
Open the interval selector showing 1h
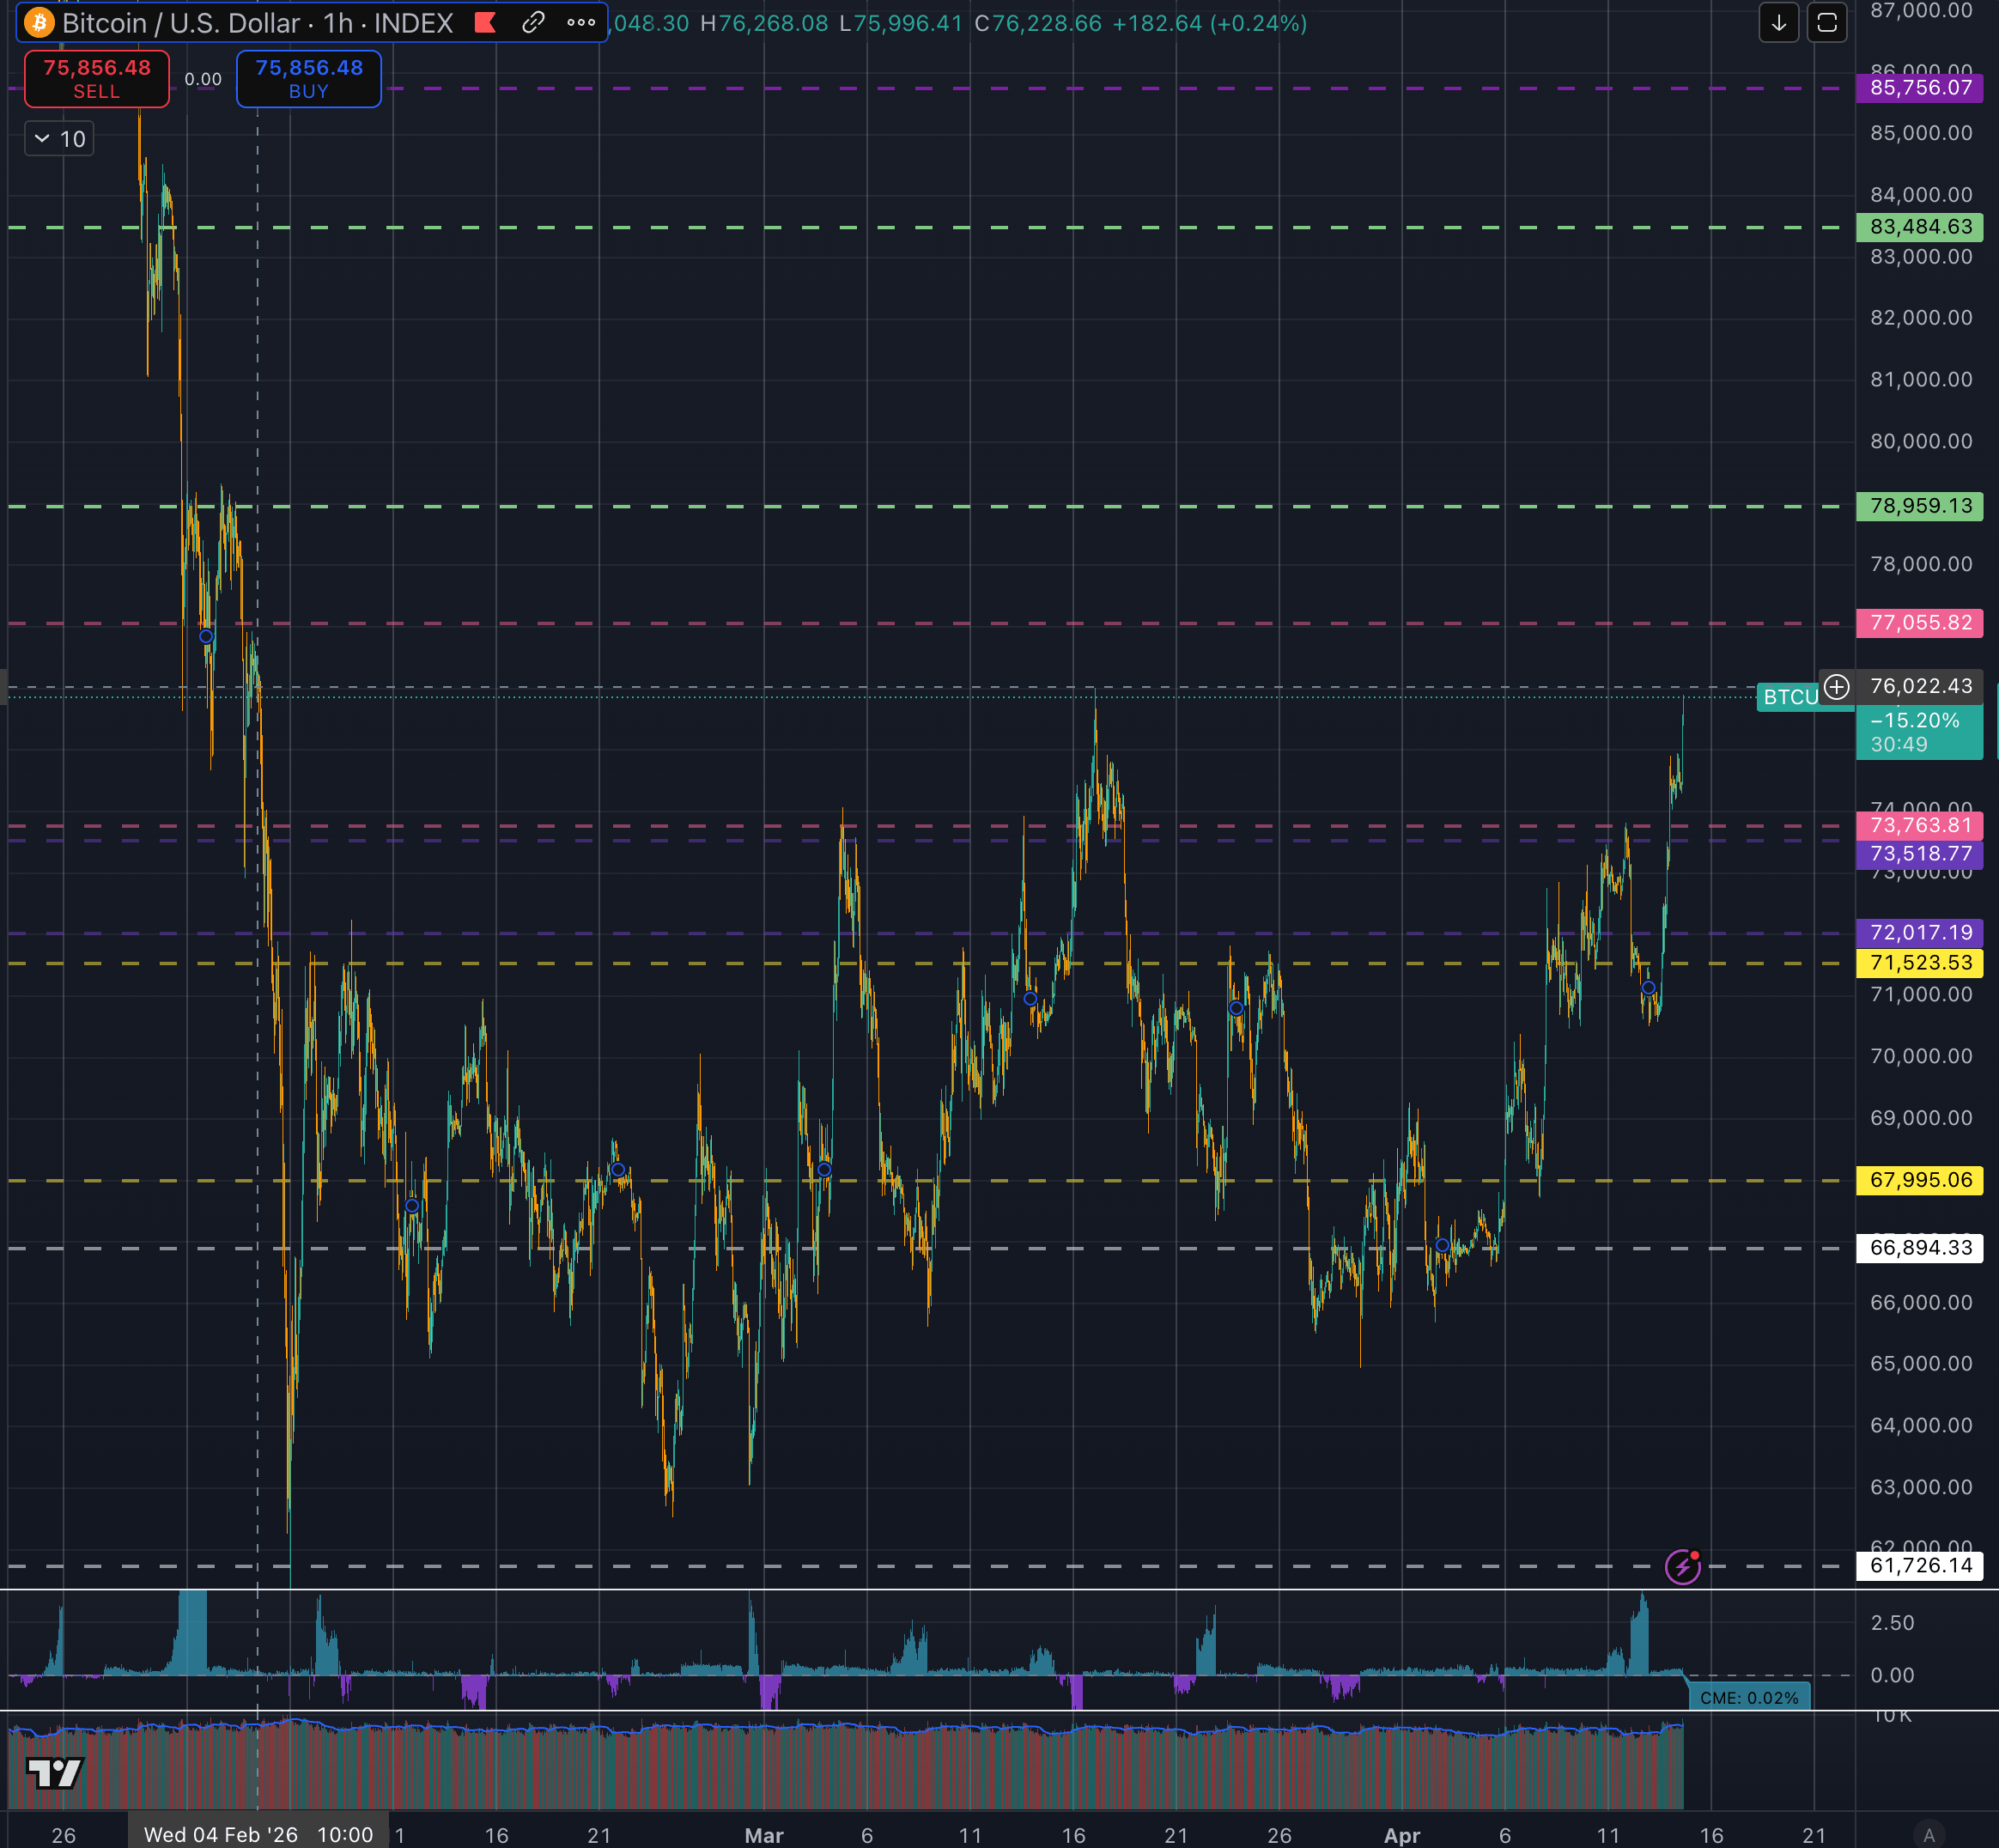tap(341, 22)
